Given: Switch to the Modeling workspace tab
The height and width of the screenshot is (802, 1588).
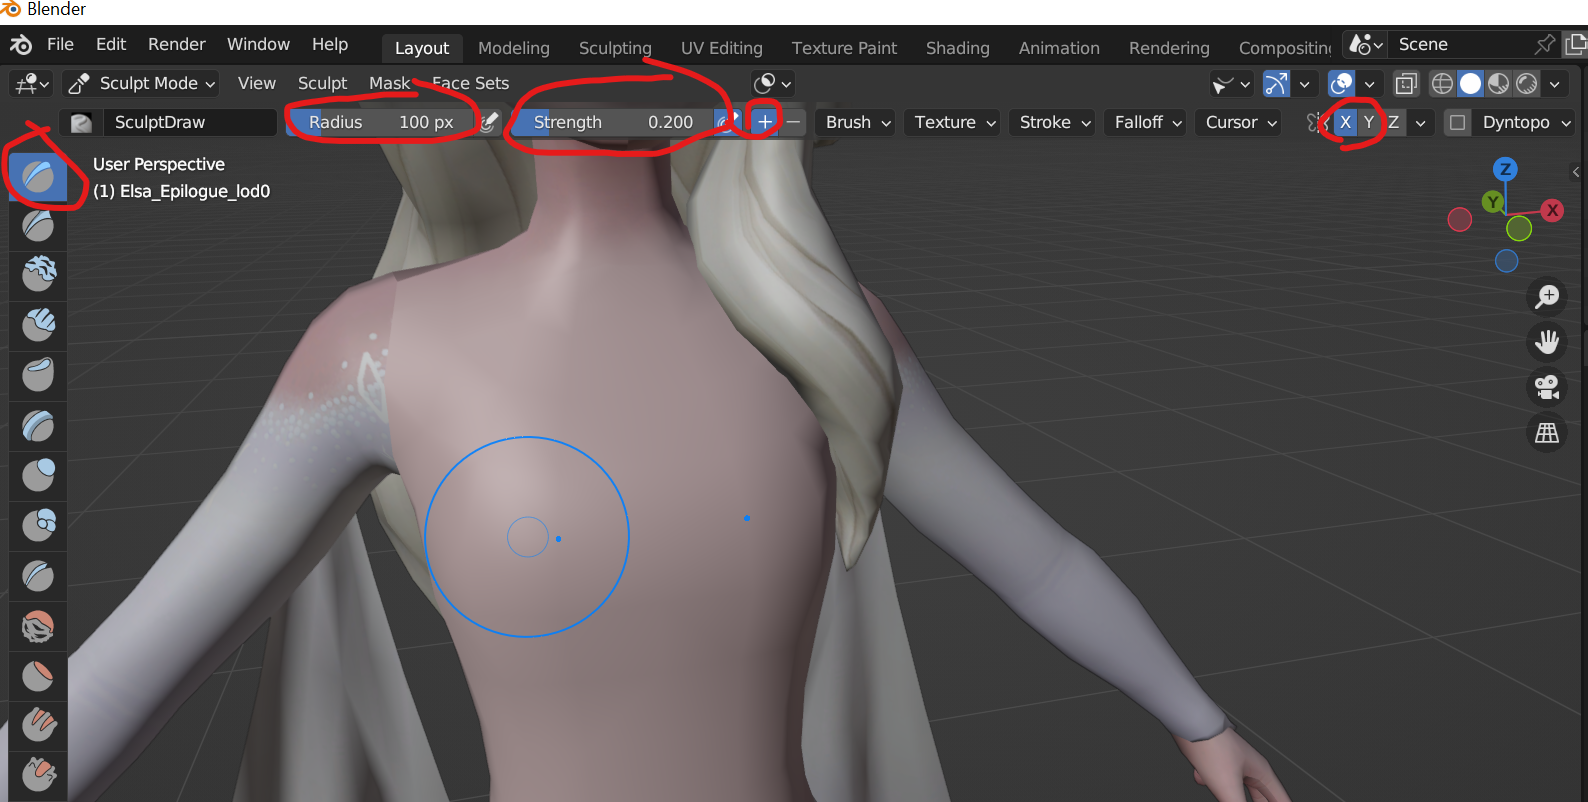Looking at the screenshot, I should tap(514, 48).
